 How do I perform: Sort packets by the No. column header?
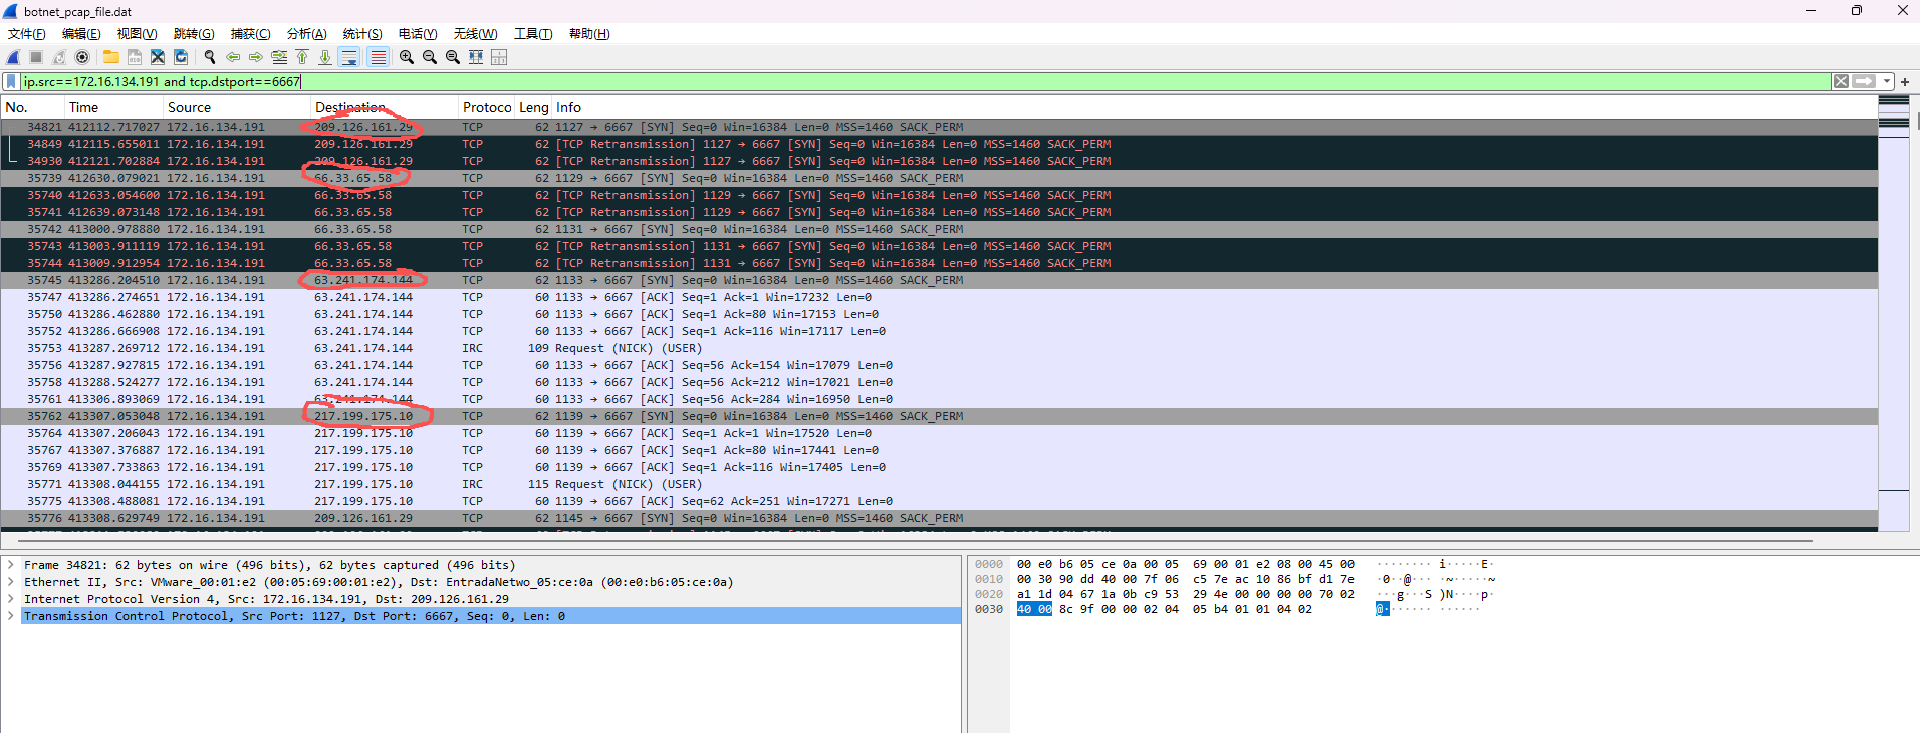click(x=33, y=107)
